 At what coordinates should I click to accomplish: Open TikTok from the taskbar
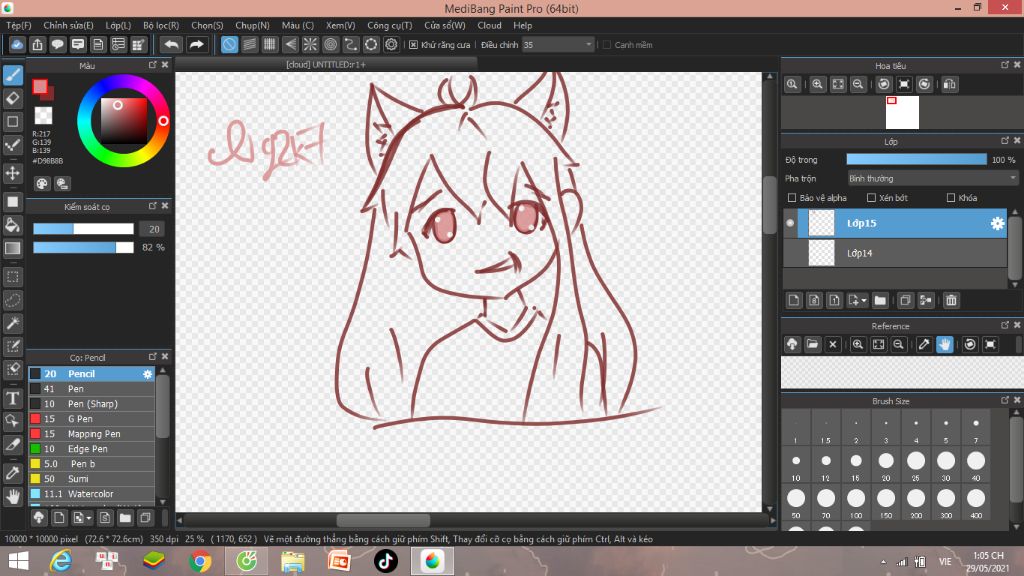coord(385,561)
